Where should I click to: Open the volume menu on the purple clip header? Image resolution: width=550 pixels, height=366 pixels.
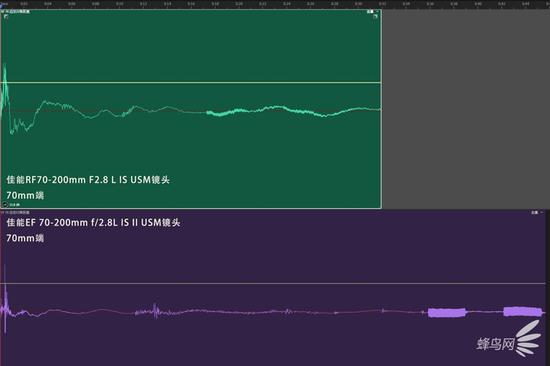[x=537, y=212]
